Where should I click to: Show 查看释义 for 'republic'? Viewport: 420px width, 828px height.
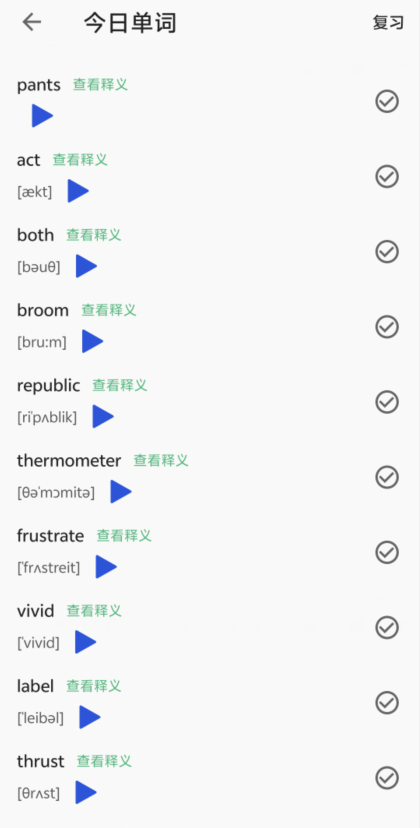(120, 385)
